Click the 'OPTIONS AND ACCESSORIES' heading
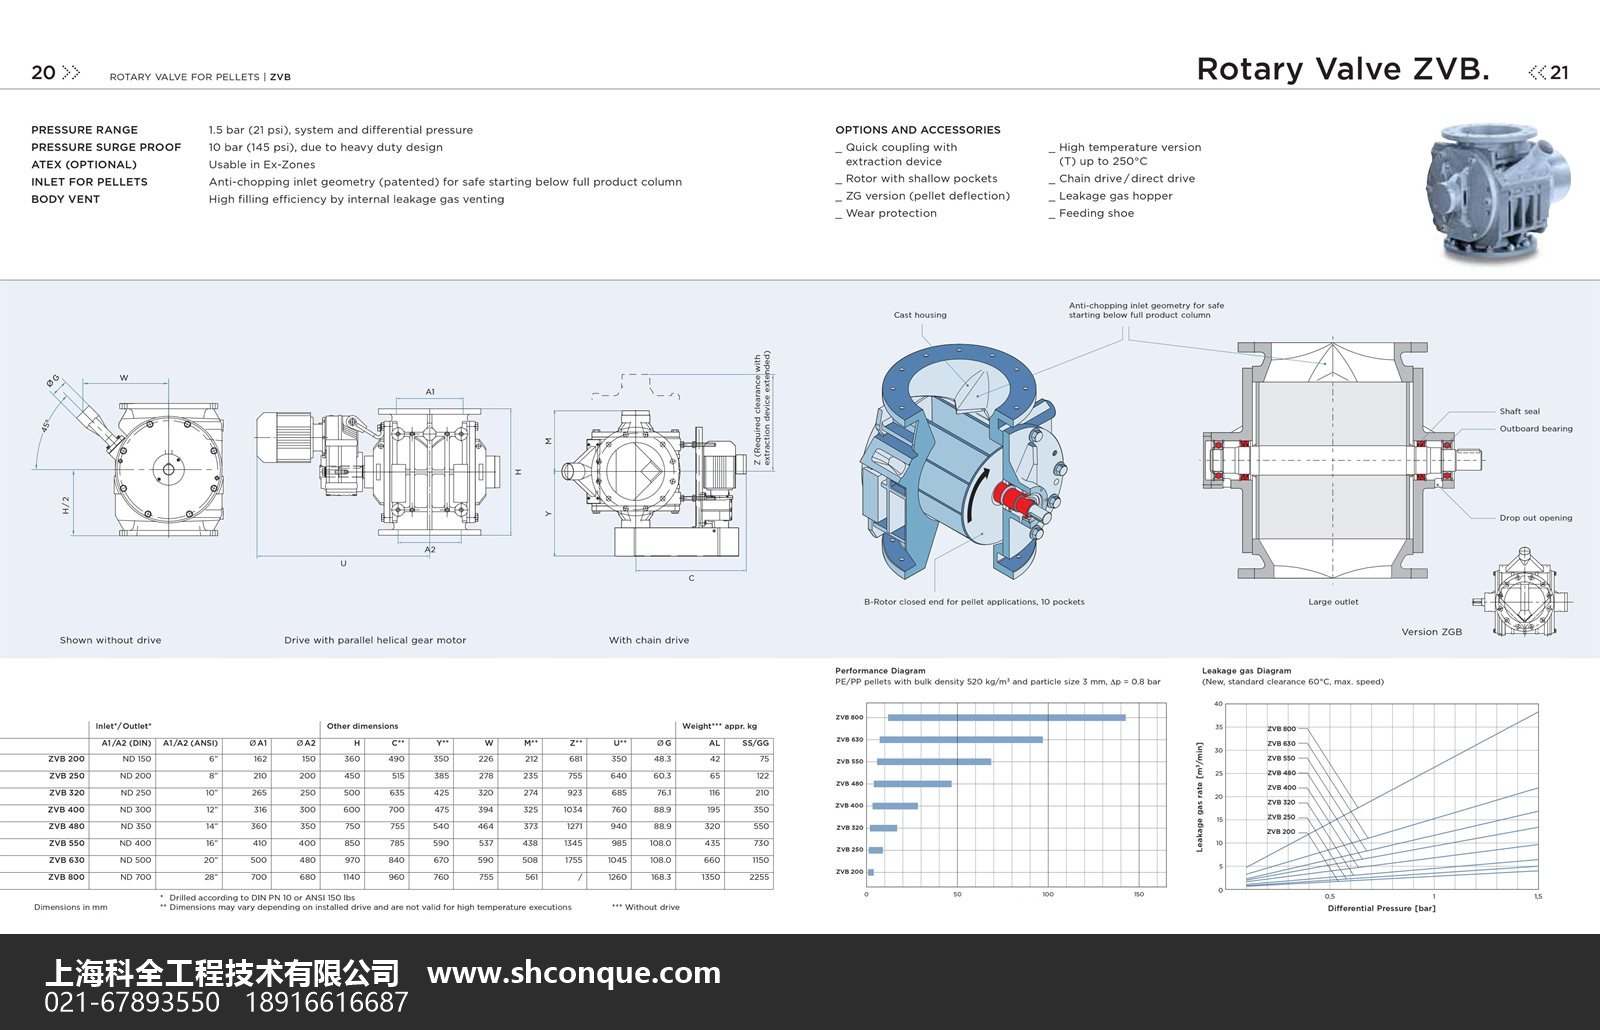The height and width of the screenshot is (1030, 1600). click(918, 130)
